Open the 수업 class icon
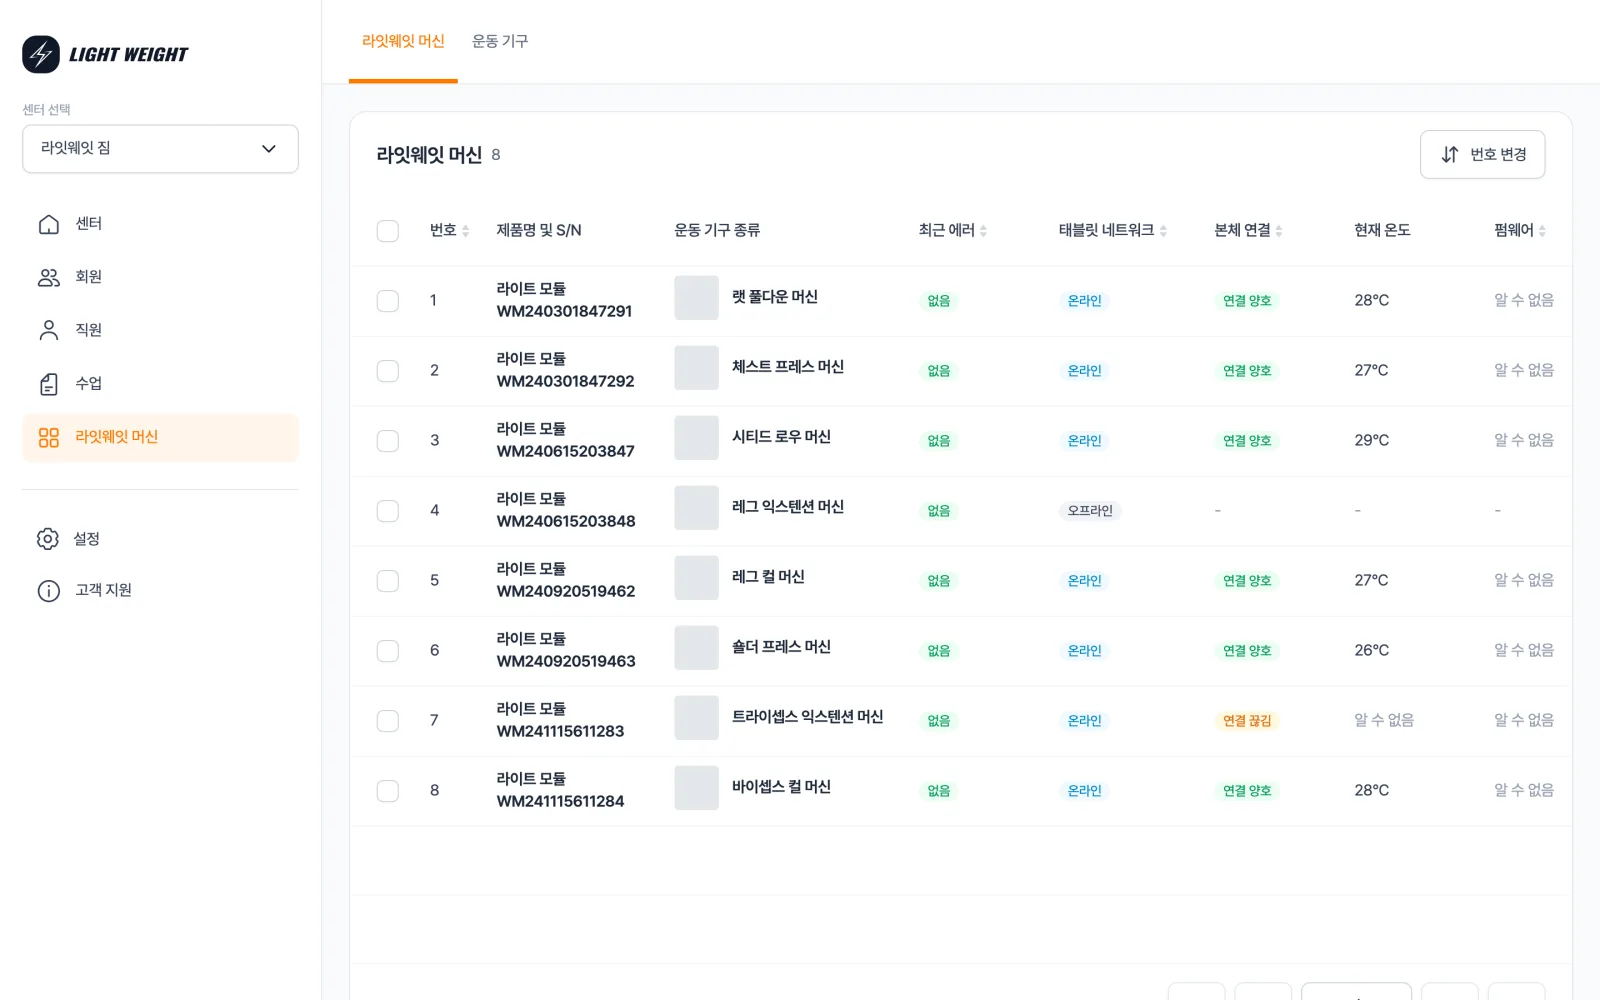The width and height of the screenshot is (1600, 1000). [x=48, y=384]
